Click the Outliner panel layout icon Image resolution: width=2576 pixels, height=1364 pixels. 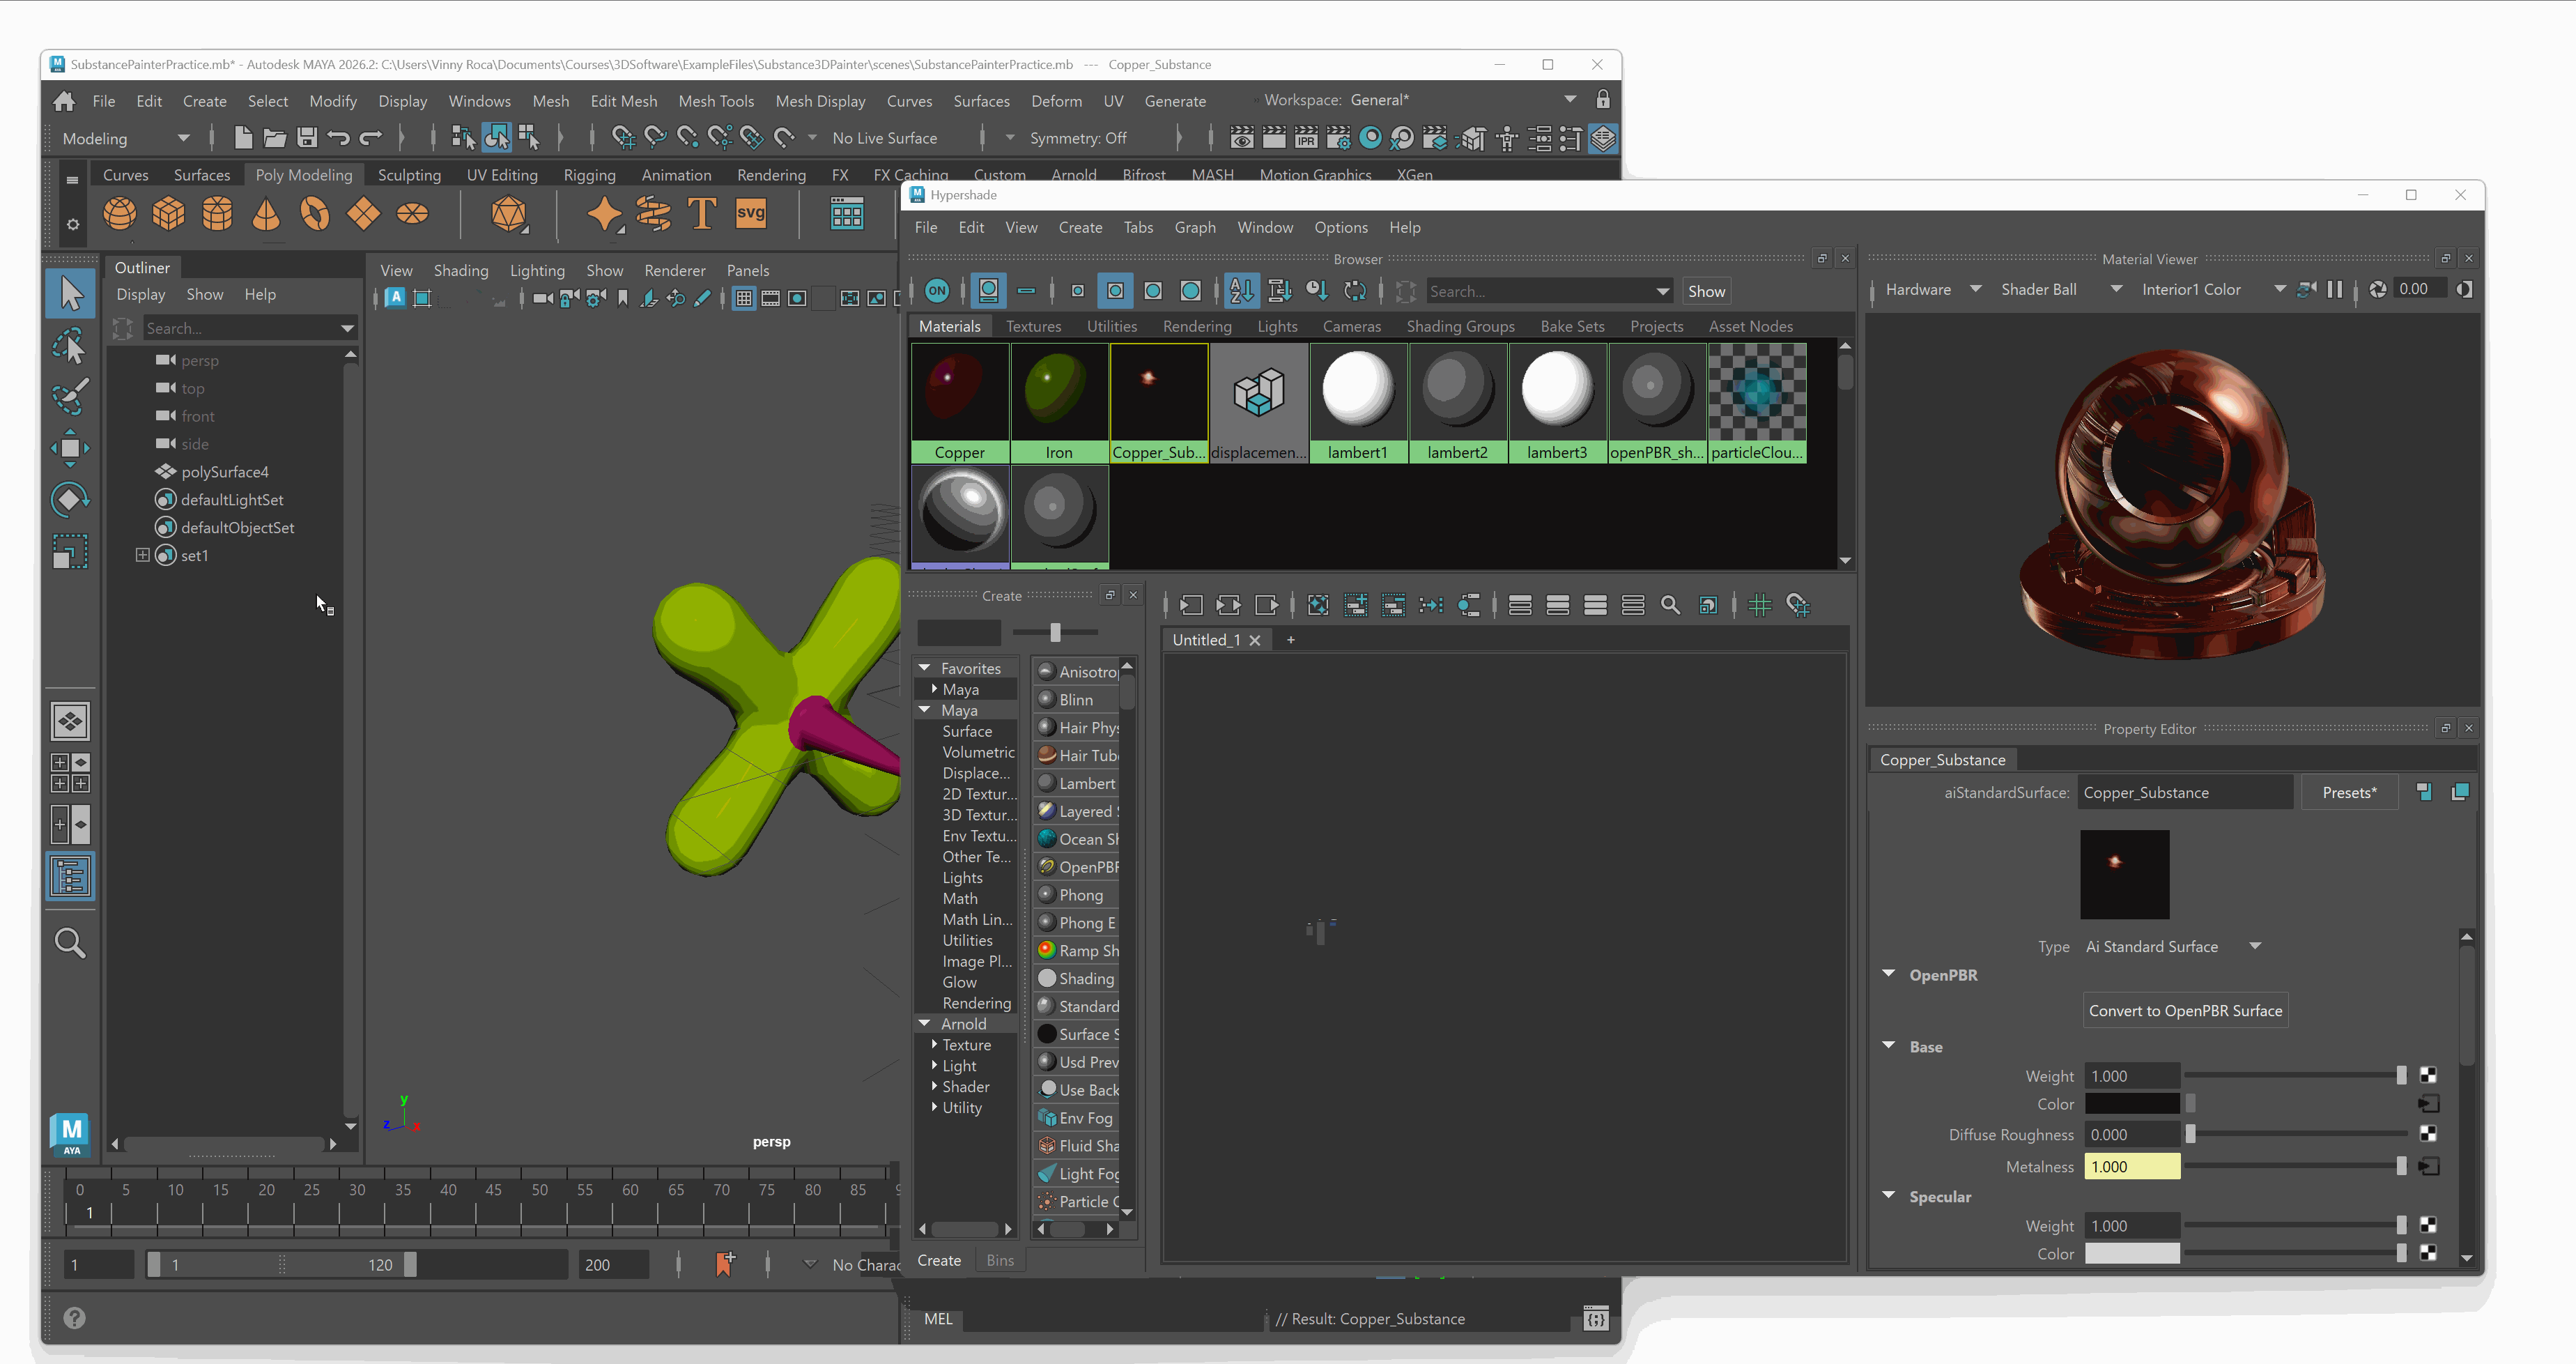(x=70, y=877)
